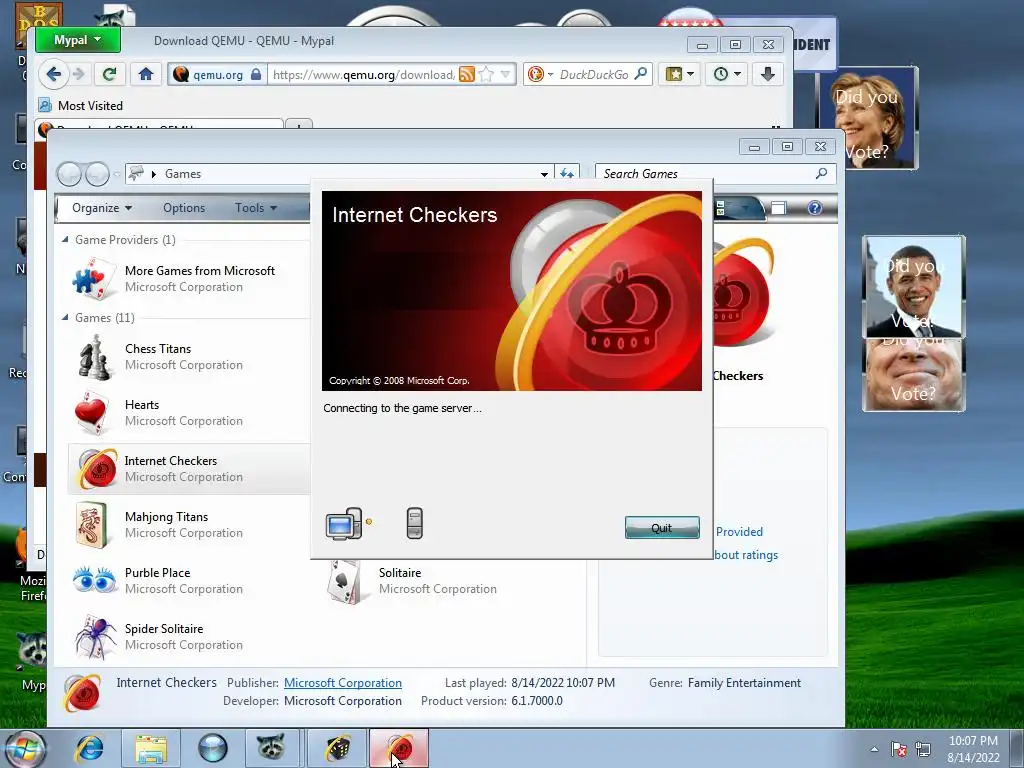Show hidden system tray icons
Screen dimensions: 1024x768
pos(874,749)
